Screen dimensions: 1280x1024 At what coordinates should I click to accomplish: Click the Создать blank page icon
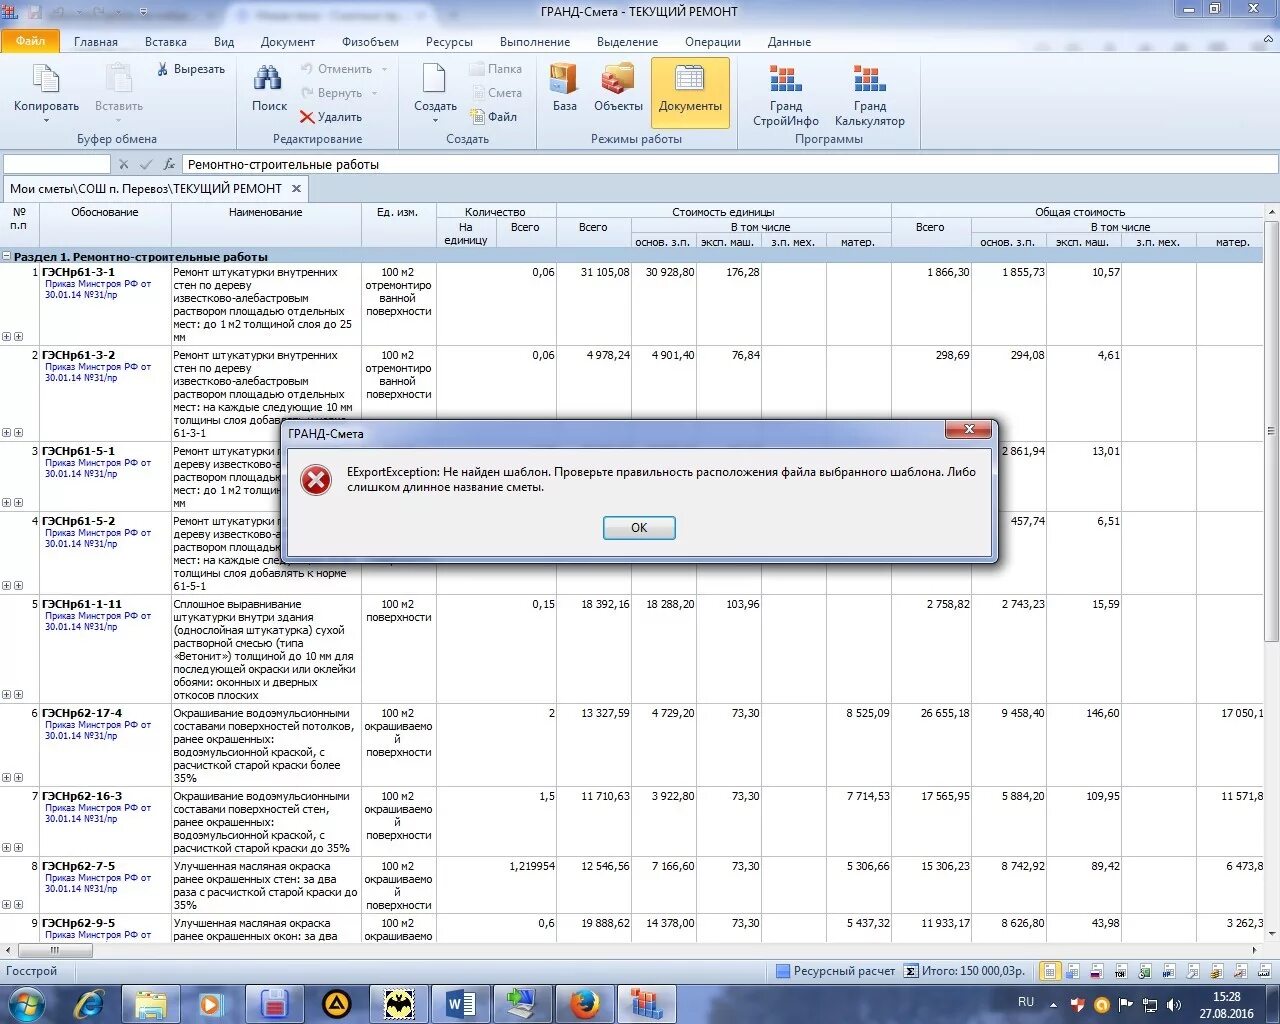click(x=434, y=79)
